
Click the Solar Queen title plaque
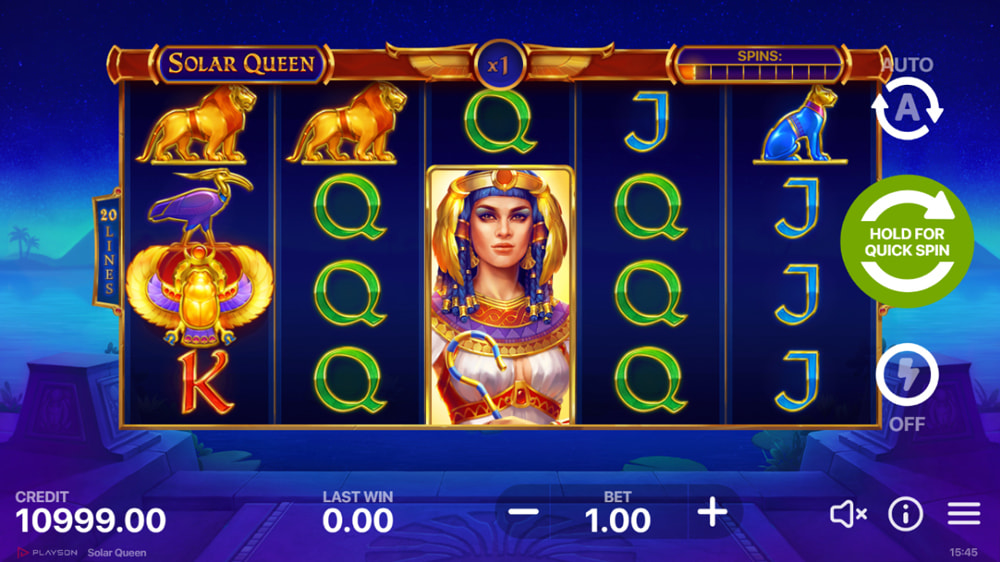click(x=242, y=64)
